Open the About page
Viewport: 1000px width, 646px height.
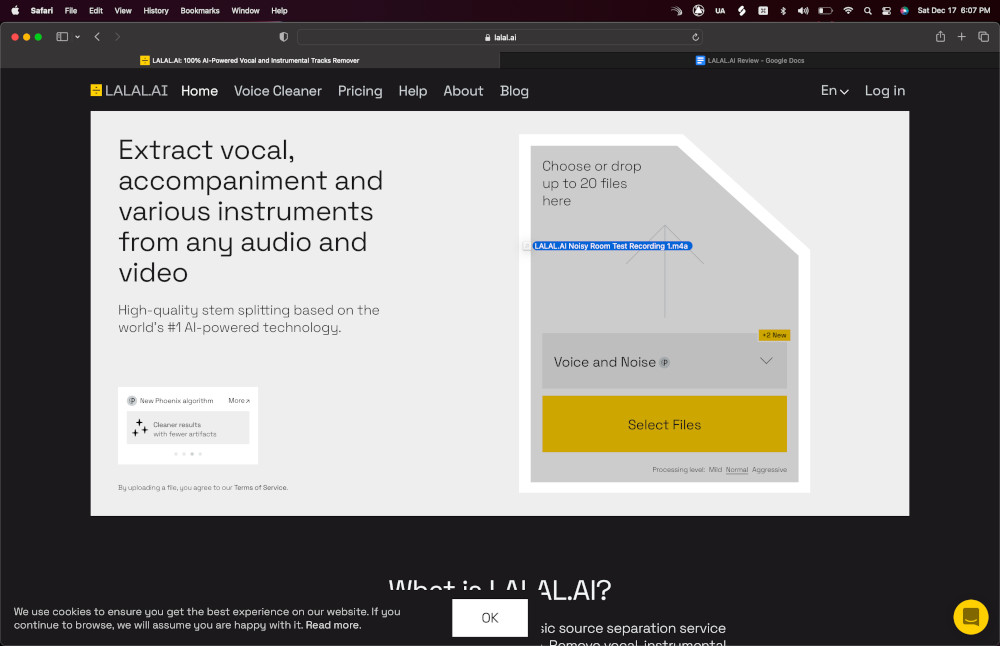(x=463, y=91)
